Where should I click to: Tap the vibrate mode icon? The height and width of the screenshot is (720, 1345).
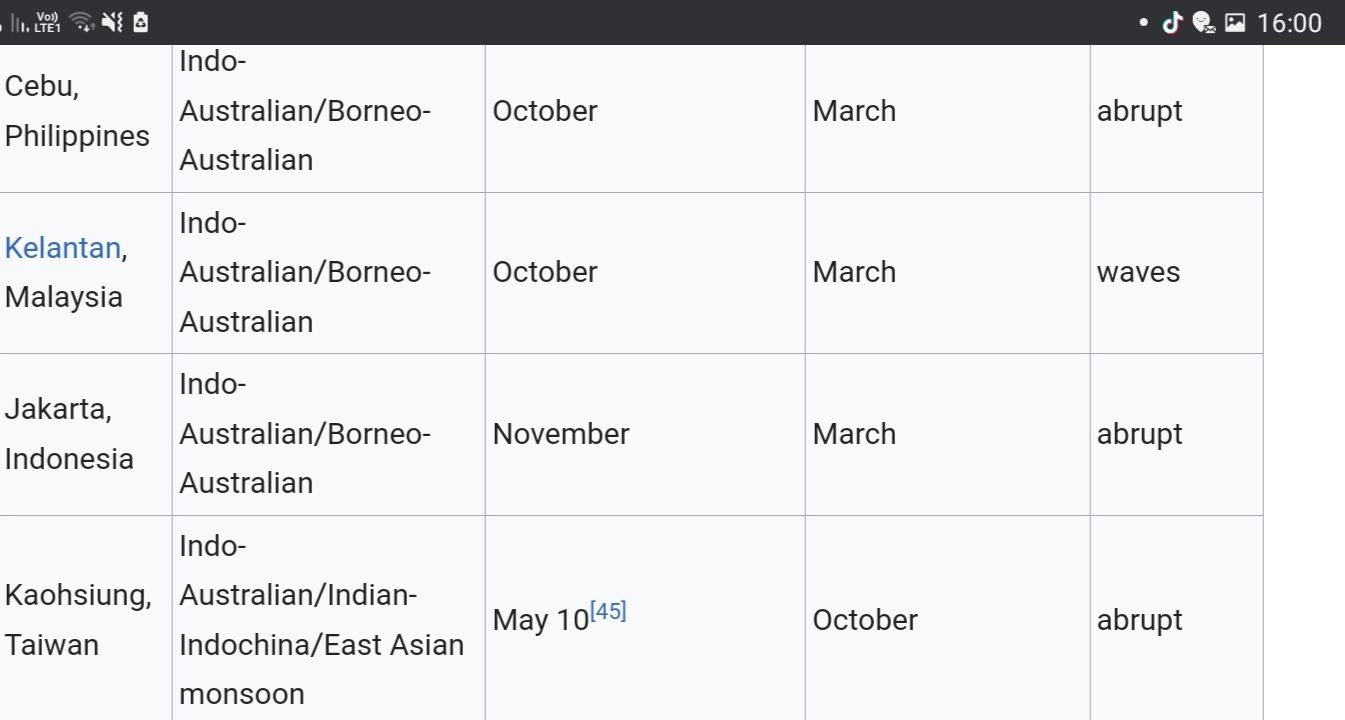pyautogui.click(x=112, y=22)
